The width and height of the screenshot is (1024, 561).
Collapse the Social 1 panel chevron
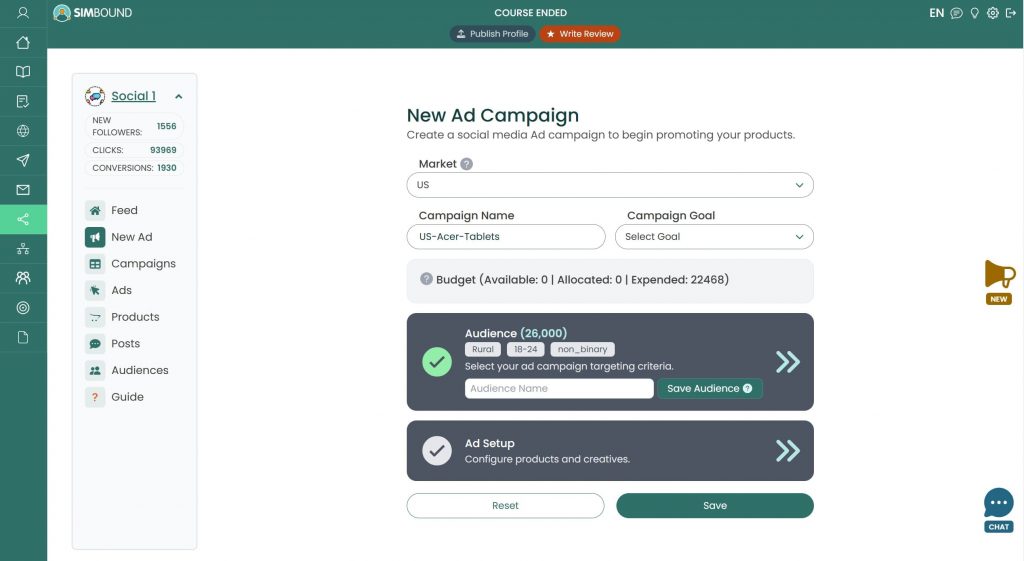click(179, 97)
